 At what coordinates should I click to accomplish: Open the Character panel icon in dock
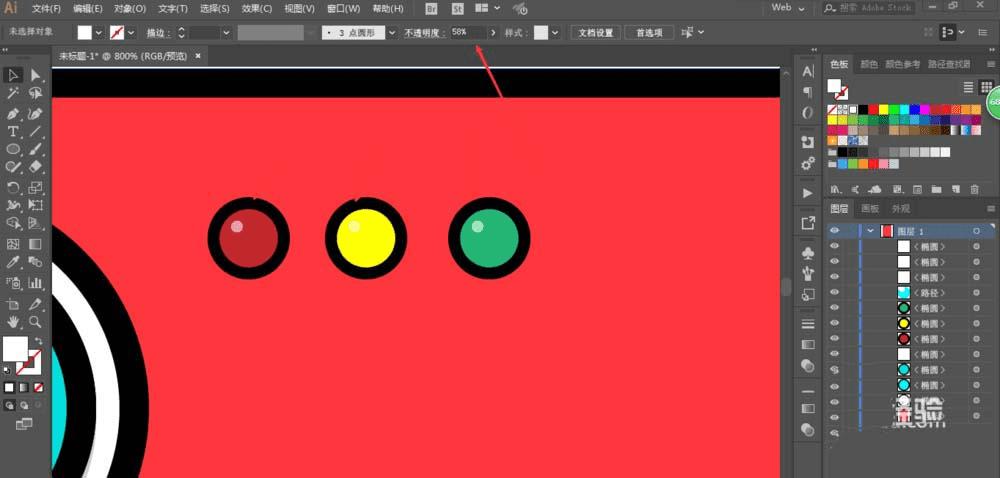click(808, 71)
